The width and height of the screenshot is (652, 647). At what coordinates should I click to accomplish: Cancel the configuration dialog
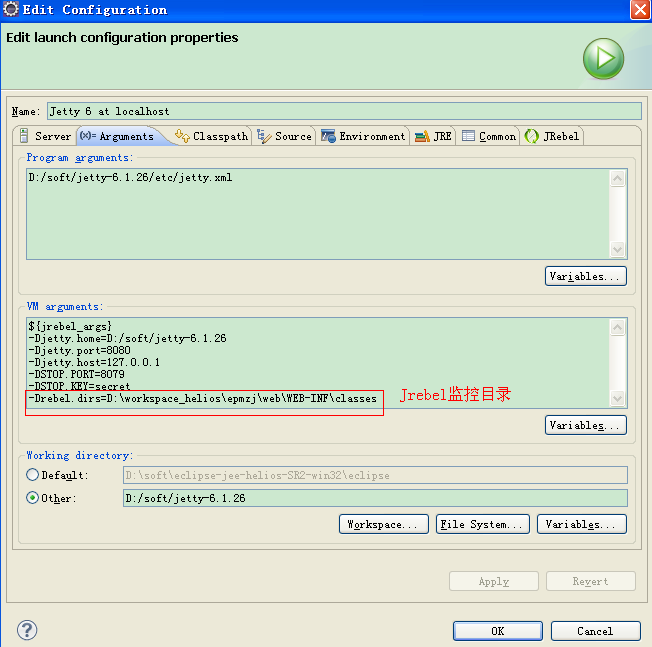[x=595, y=631]
